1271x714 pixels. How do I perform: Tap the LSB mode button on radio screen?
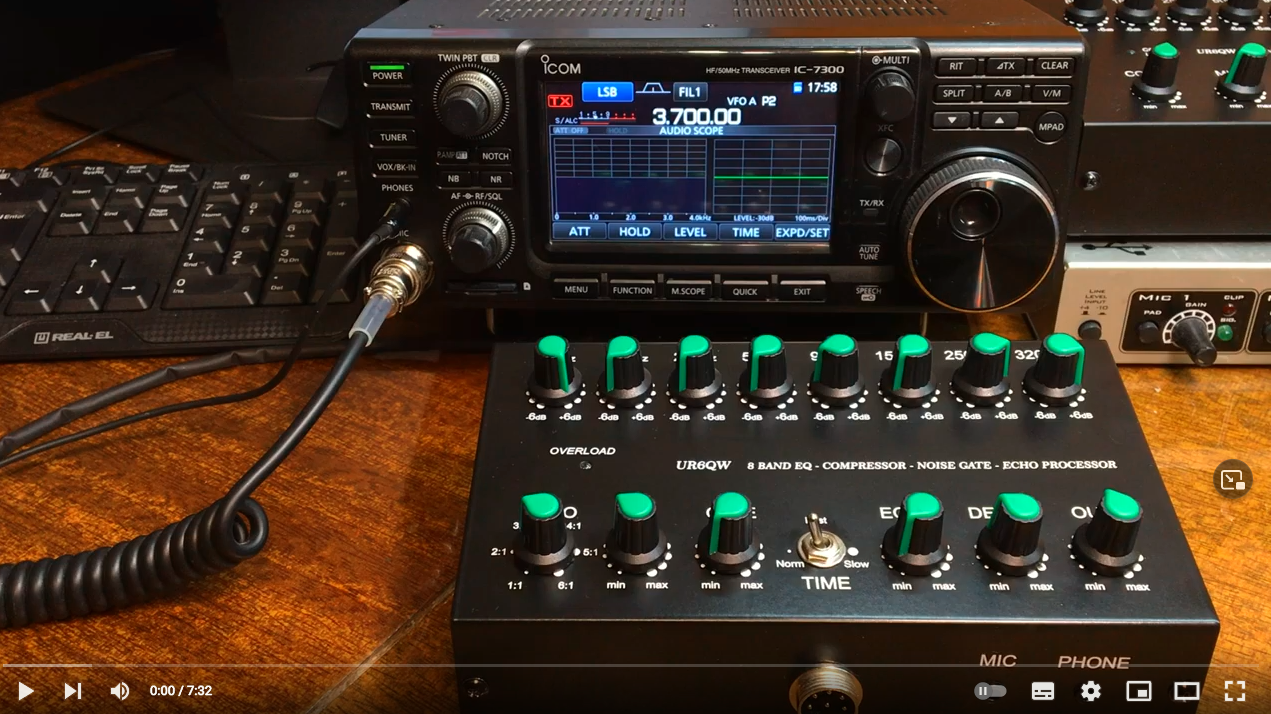pos(607,92)
